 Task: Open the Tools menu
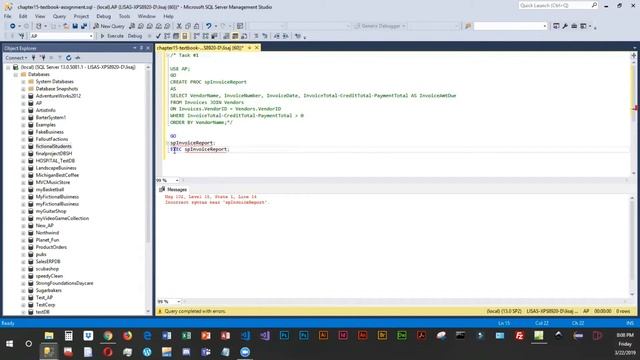coord(124,16)
